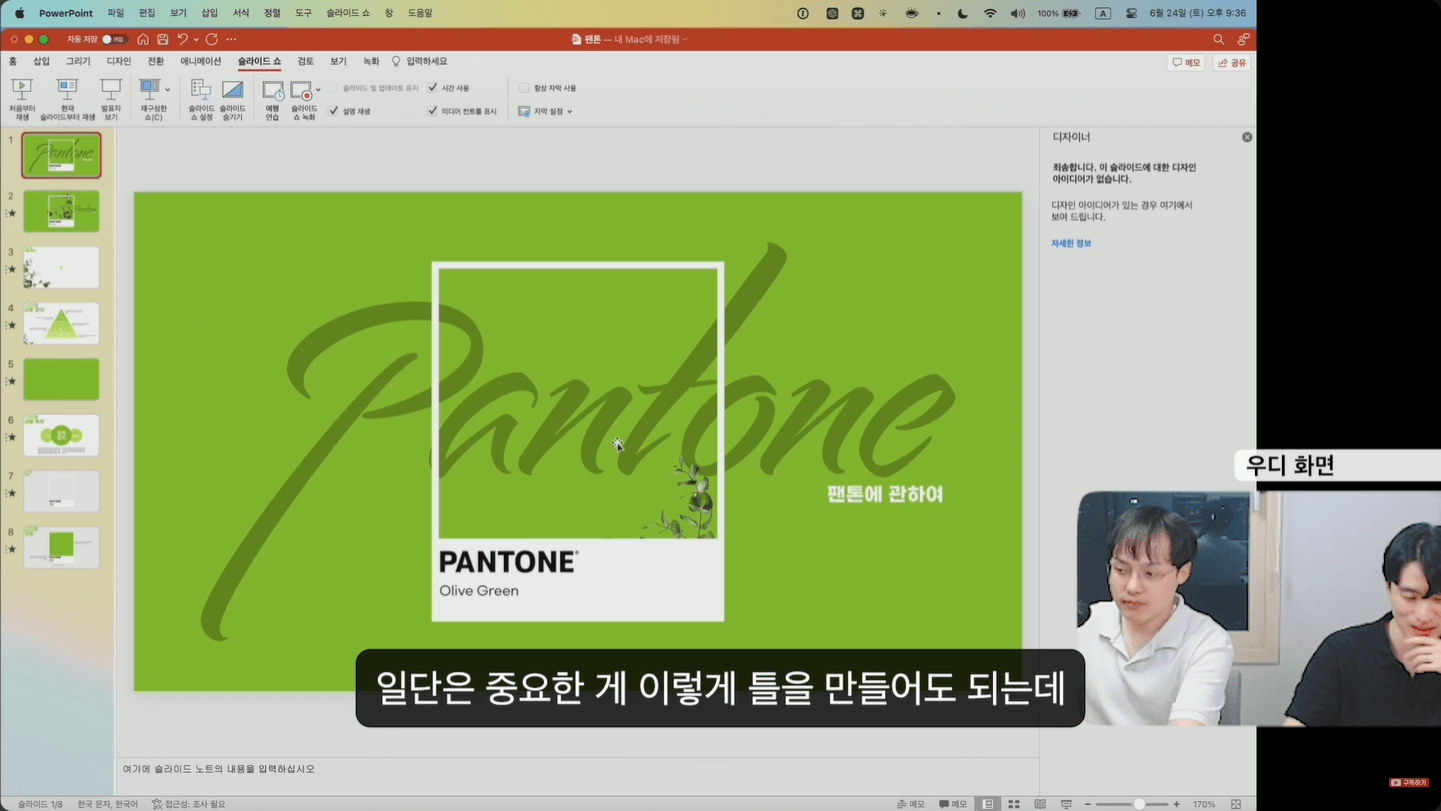Close the 디자이너 pane

(x=1247, y=137)
